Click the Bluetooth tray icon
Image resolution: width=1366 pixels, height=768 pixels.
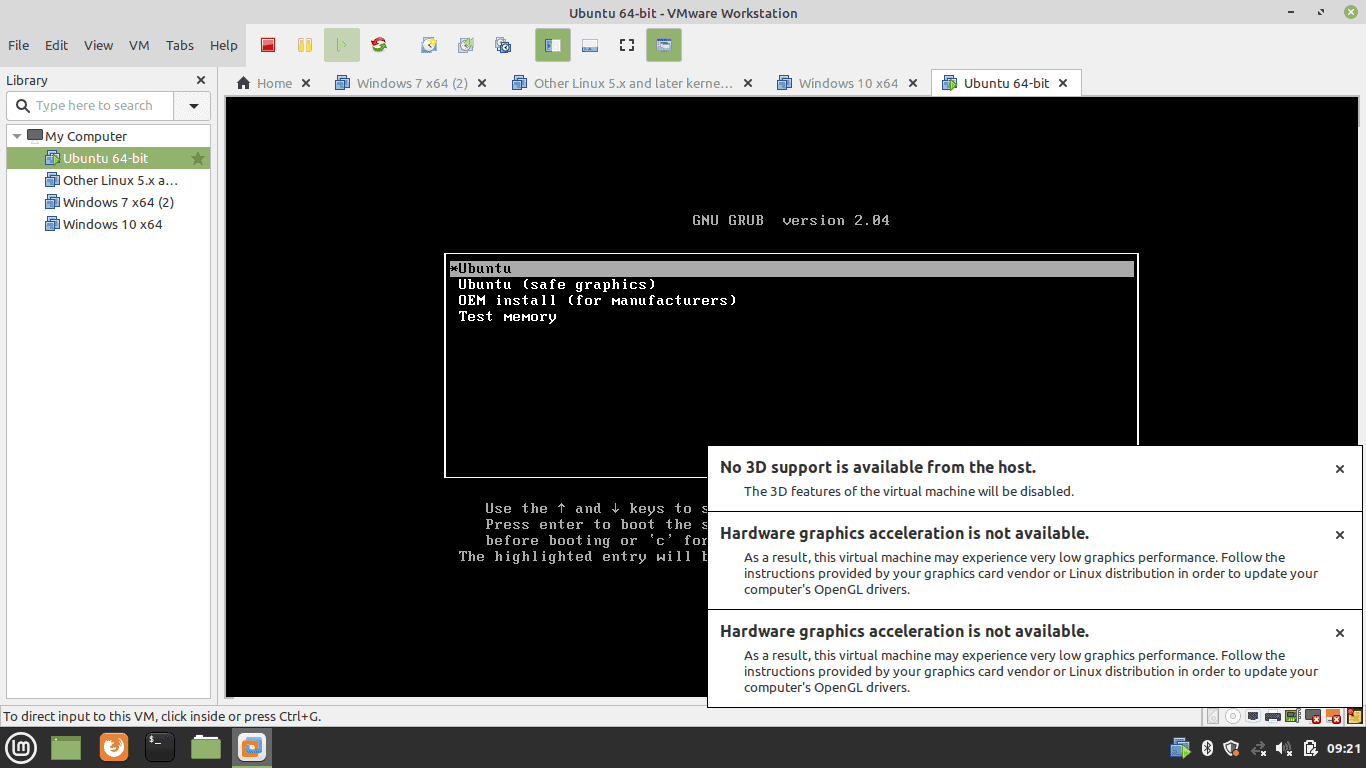point(1207,748)
